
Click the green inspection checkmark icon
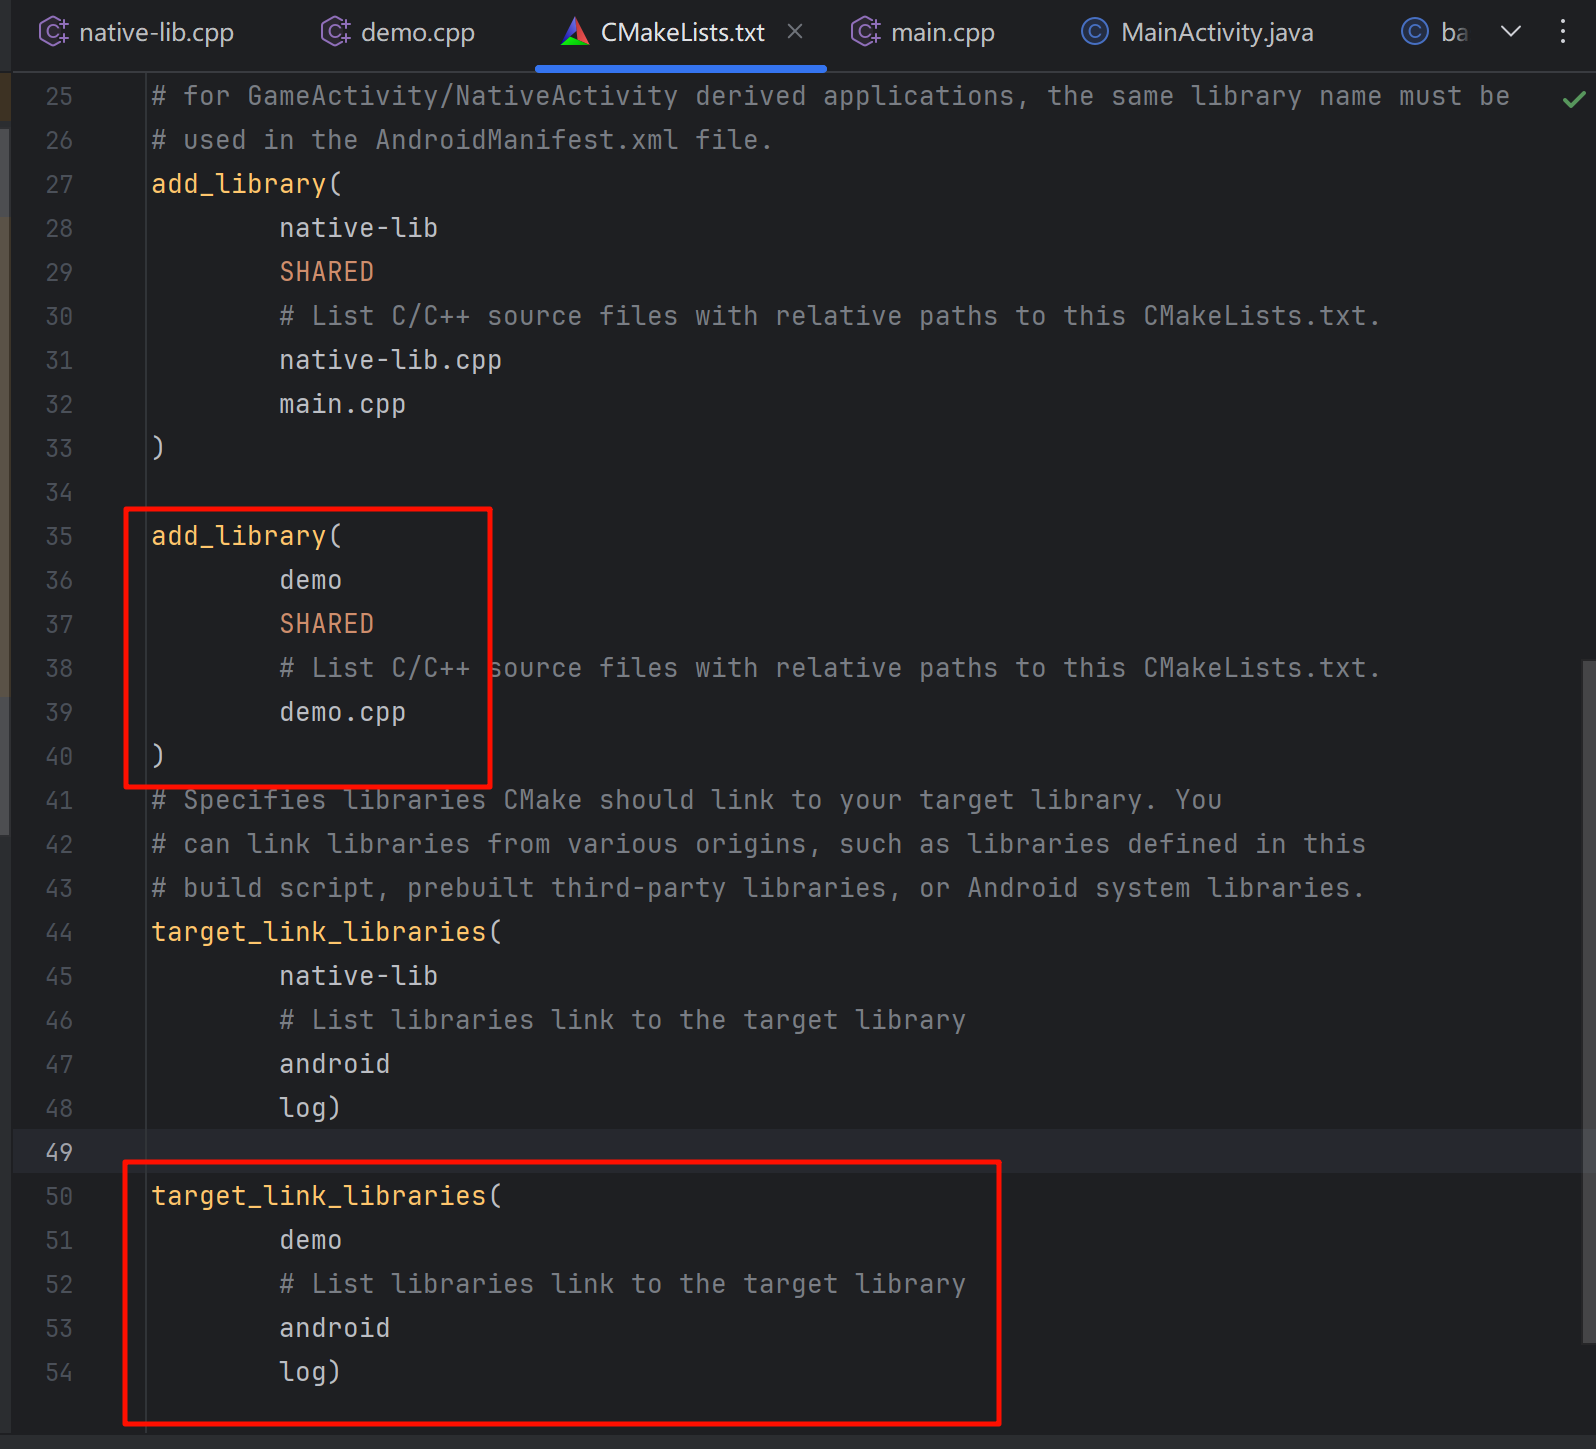[1574, 99]
